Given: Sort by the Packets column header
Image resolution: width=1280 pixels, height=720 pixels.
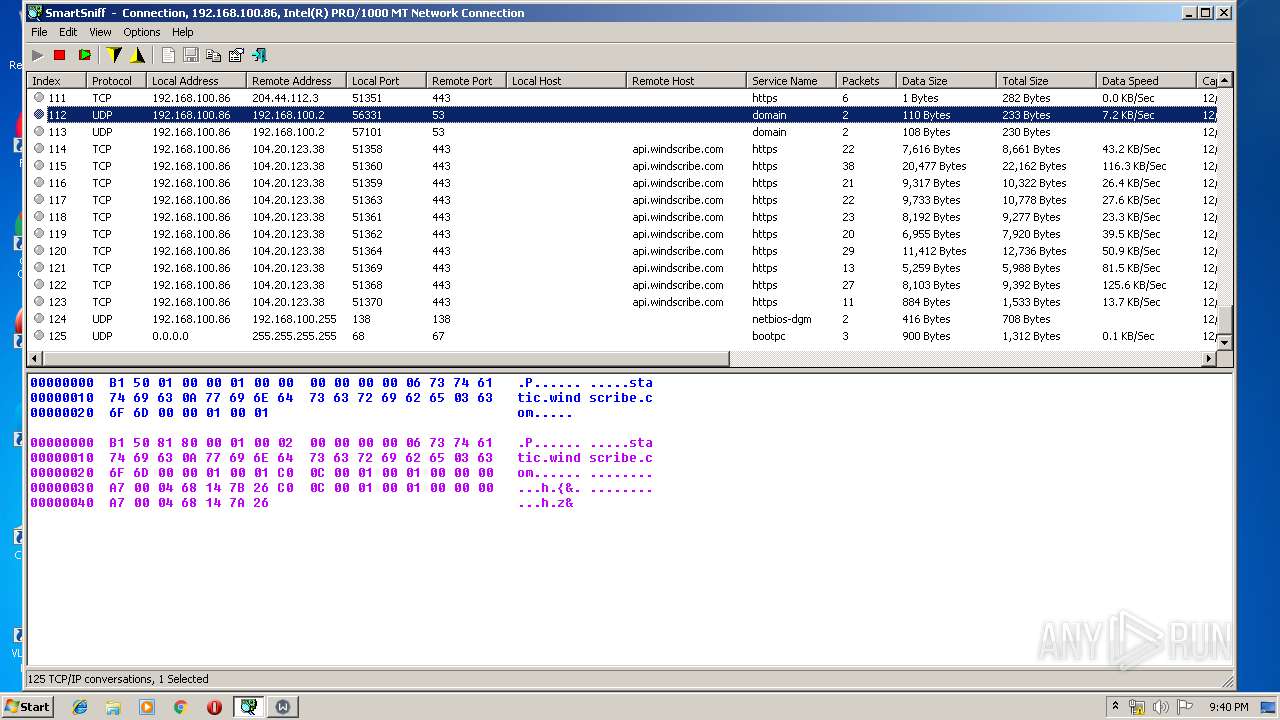Looking at the screenshot, I should click(866, 81).
